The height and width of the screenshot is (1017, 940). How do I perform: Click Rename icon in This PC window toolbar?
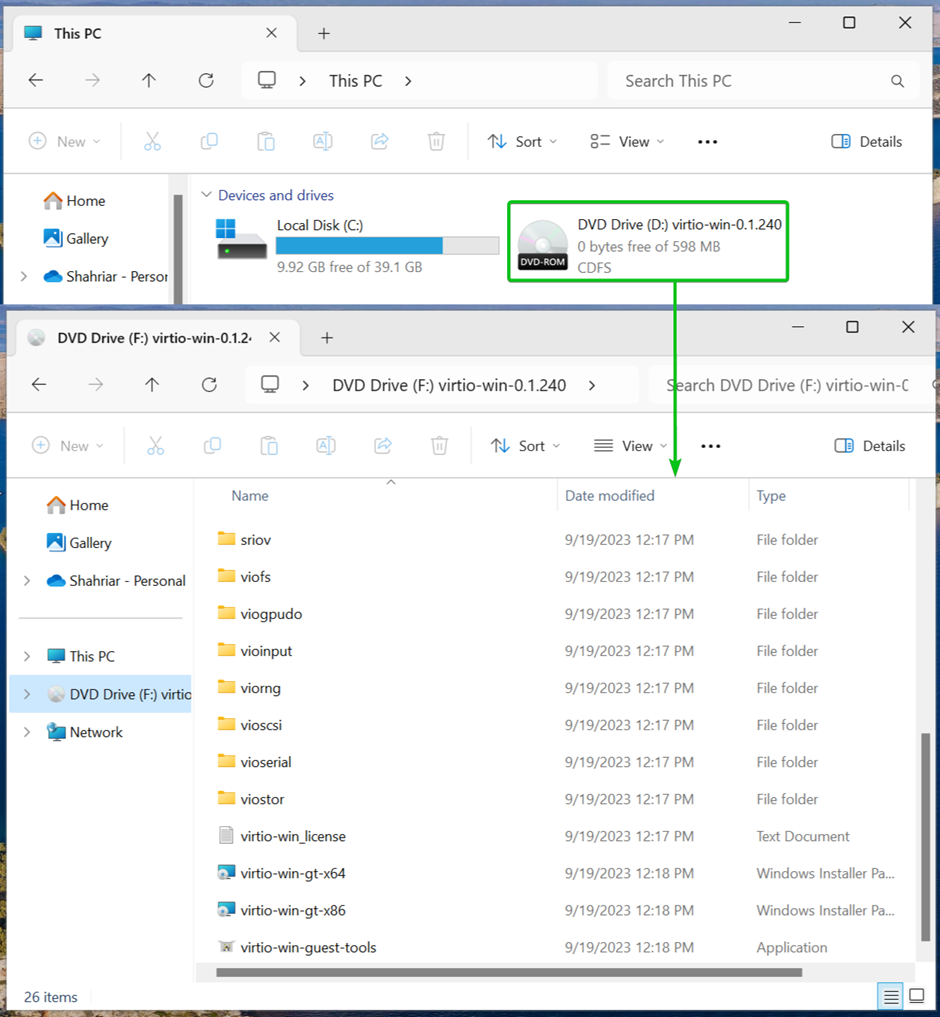(x=323, y=141)
